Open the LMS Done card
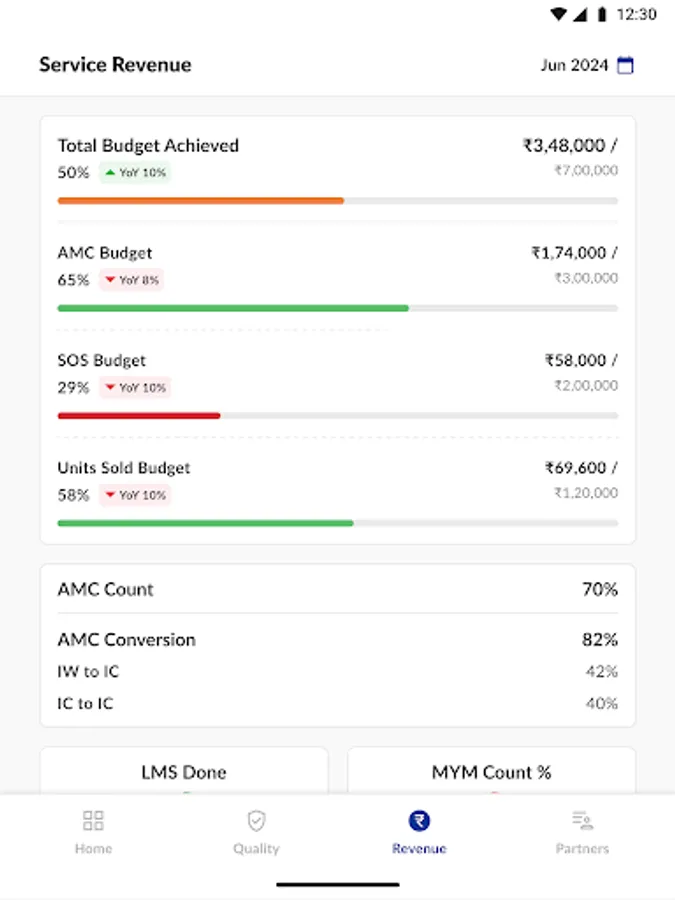 [x=184, y=772]
